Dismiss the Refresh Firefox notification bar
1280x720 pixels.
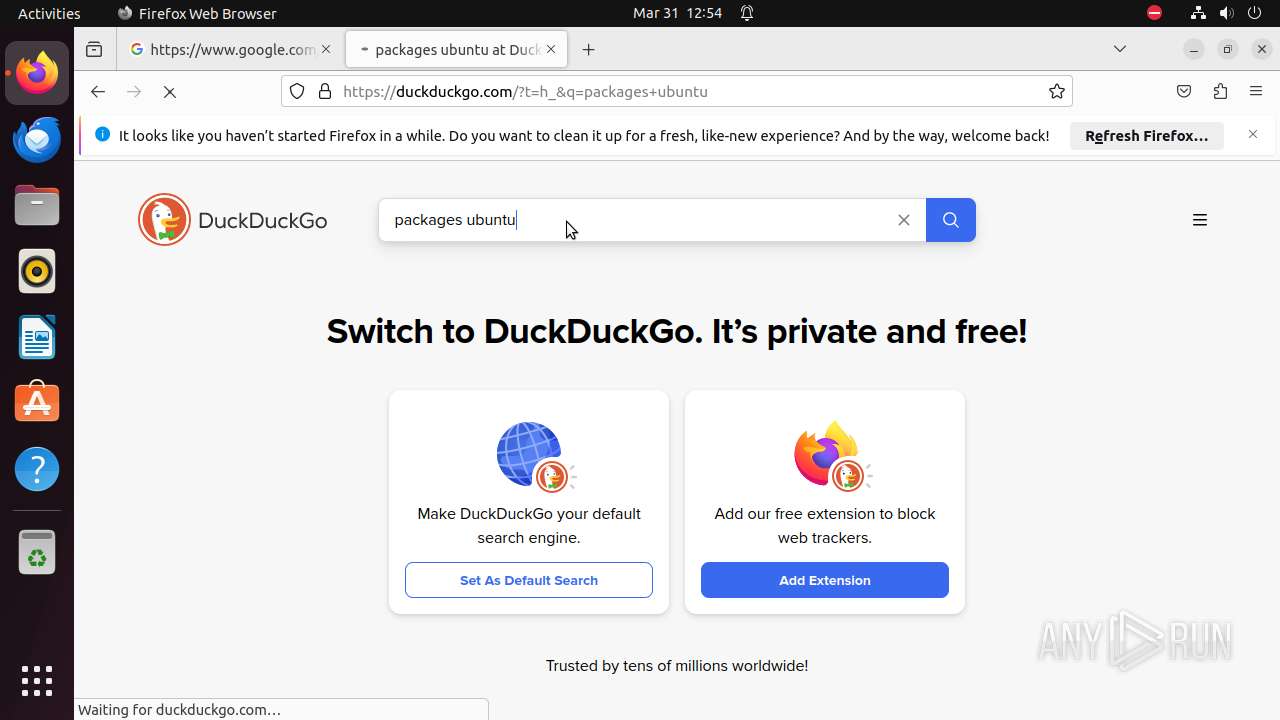point(1253,134)
